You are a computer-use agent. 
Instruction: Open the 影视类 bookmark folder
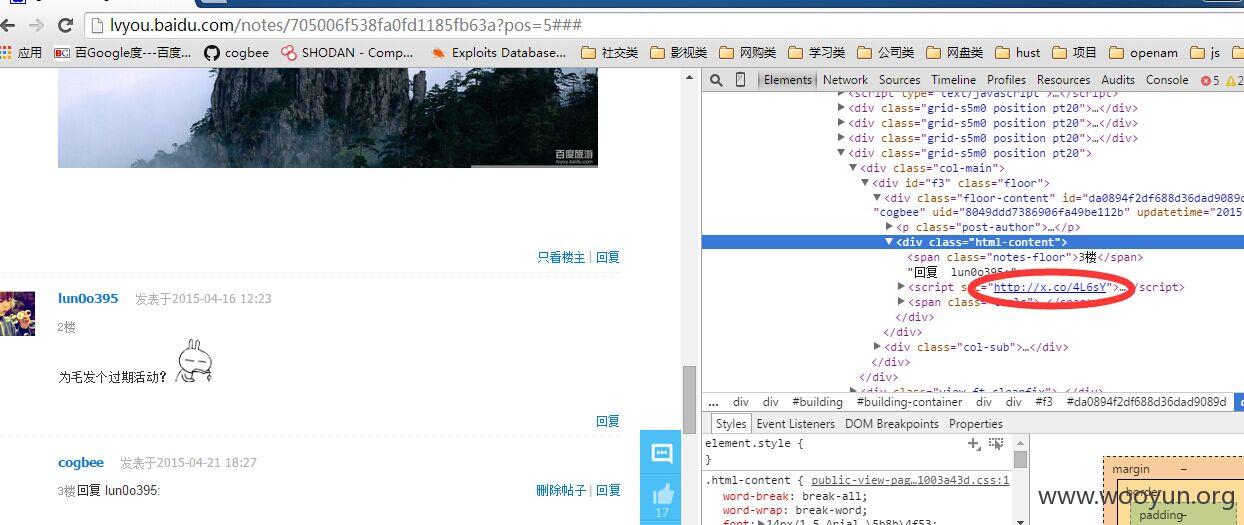tap(678, 52)
